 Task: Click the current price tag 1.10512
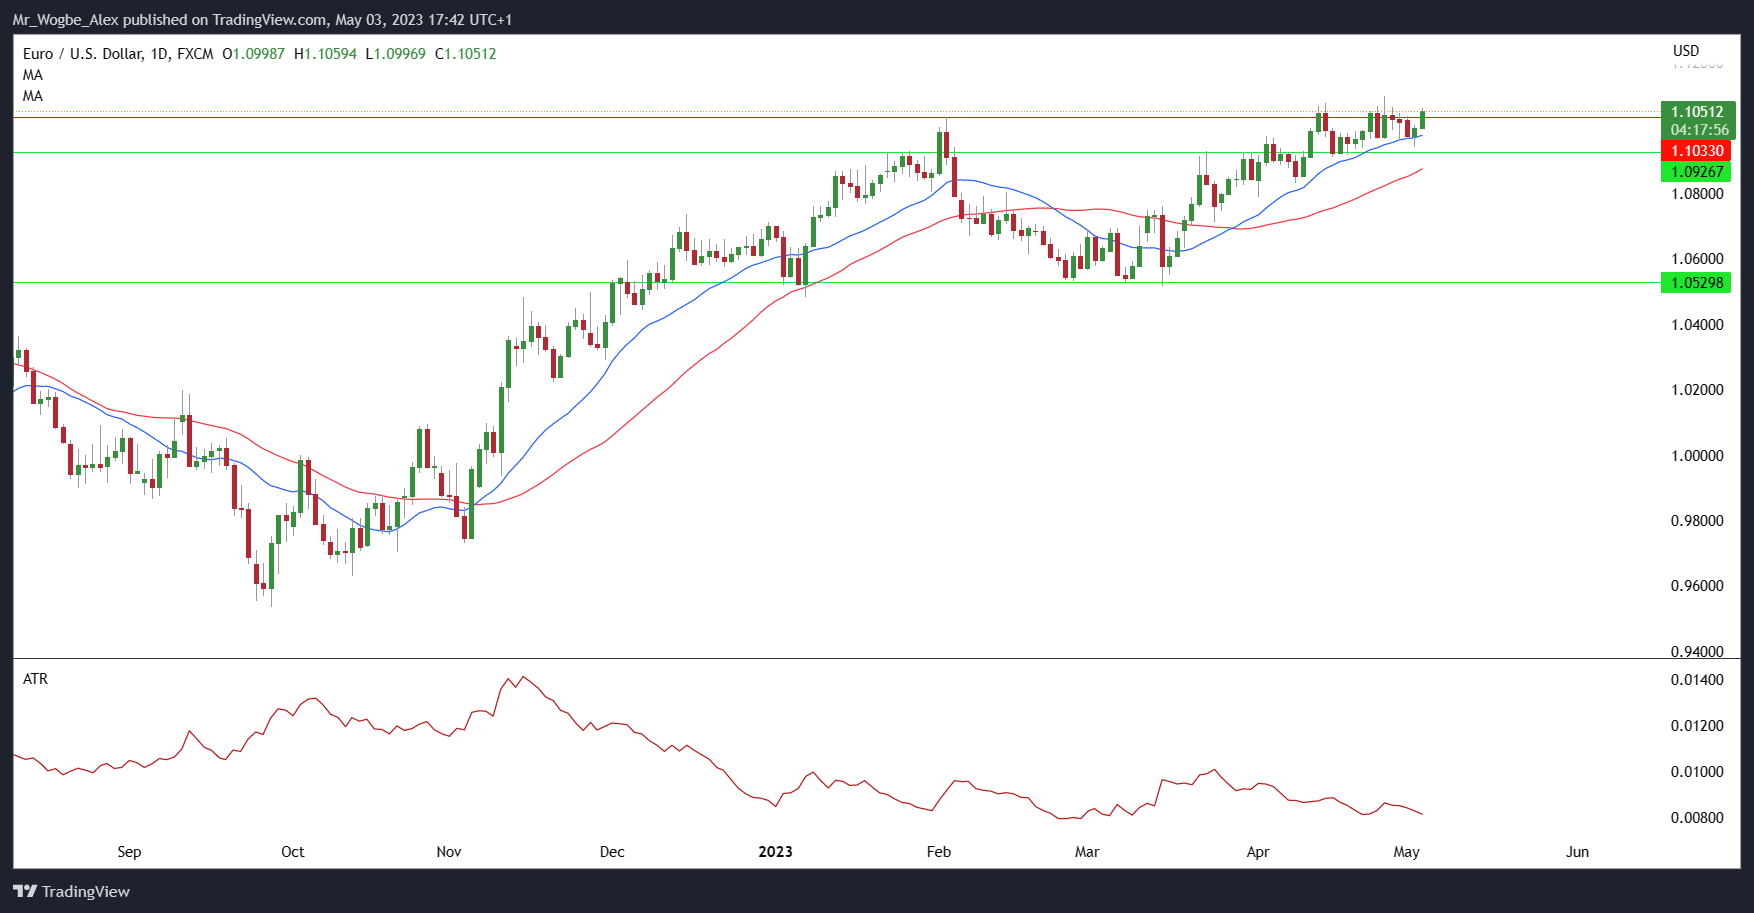click(1697, 112)
